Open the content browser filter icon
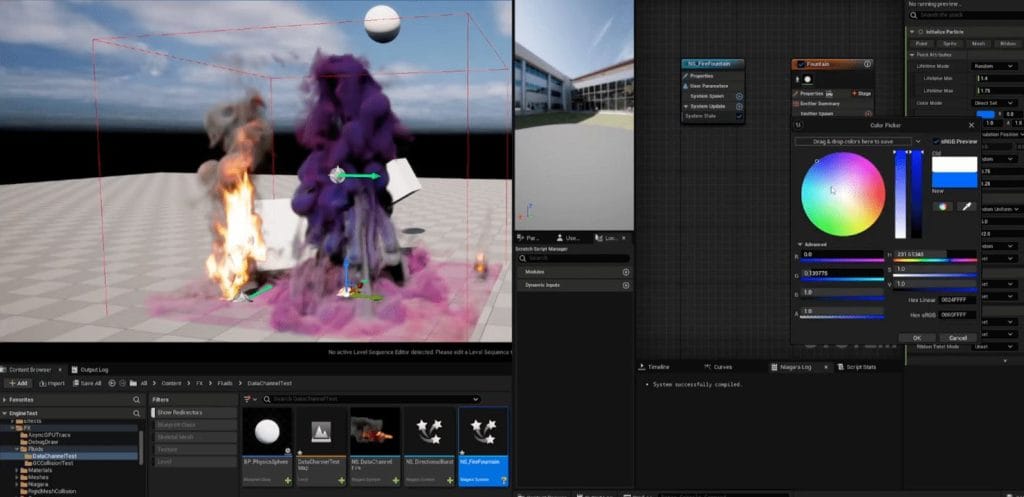The width and height of the screenshot is (1024, 497). point(247,399)
